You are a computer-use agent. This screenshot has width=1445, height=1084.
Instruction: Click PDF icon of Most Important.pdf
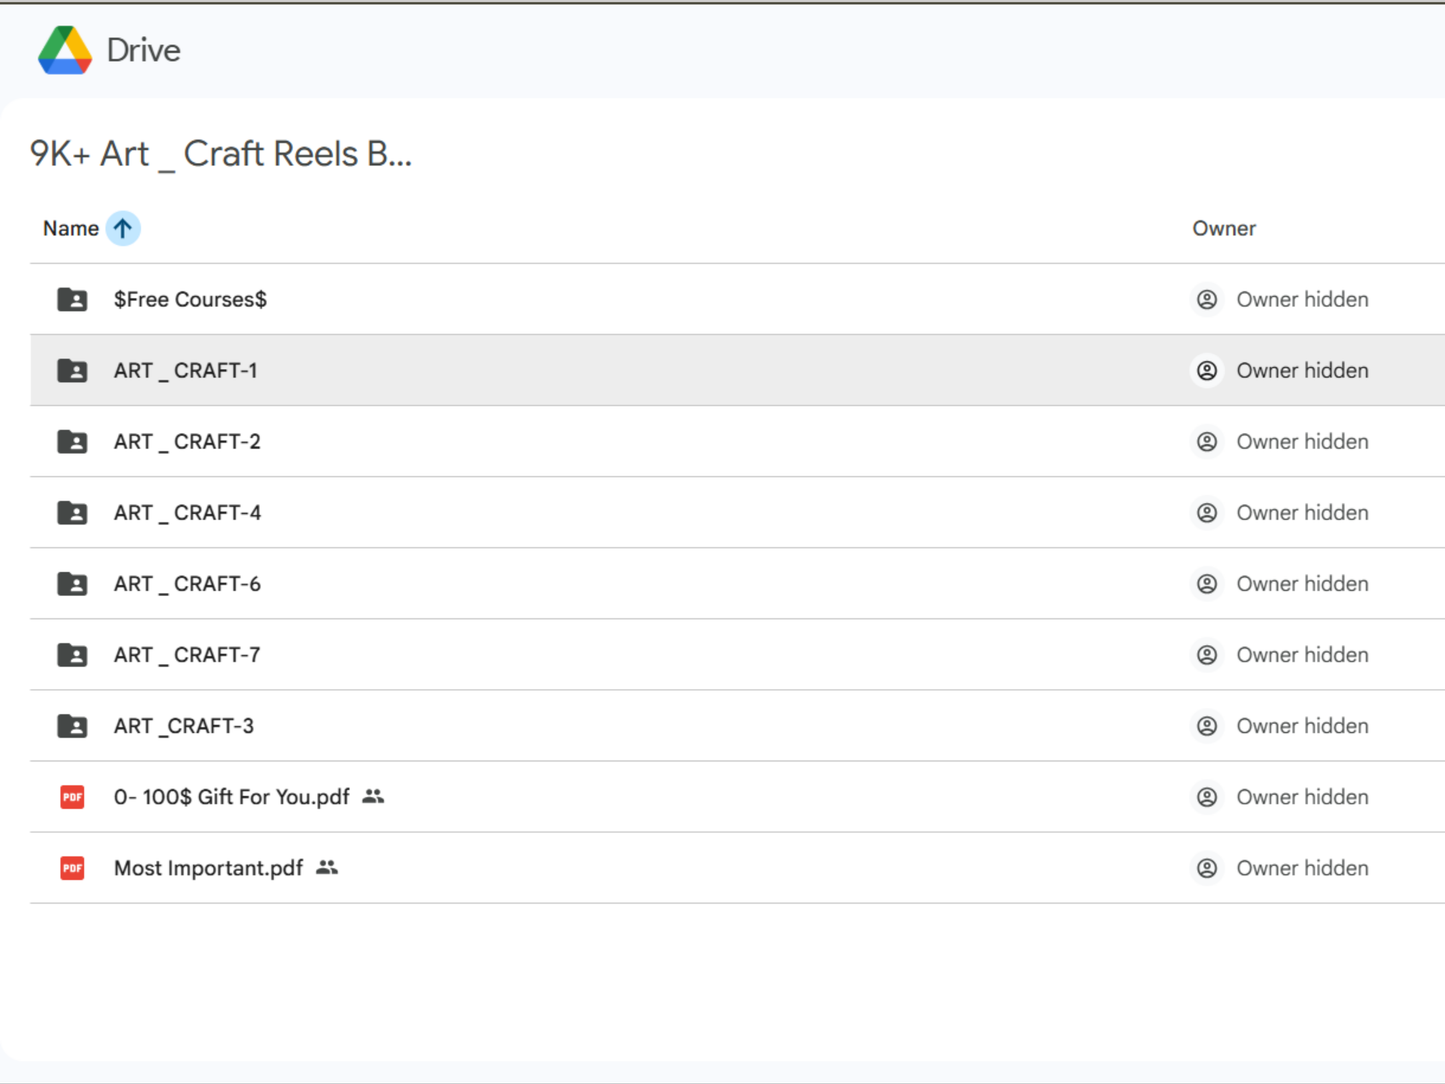tap(72, 868)
